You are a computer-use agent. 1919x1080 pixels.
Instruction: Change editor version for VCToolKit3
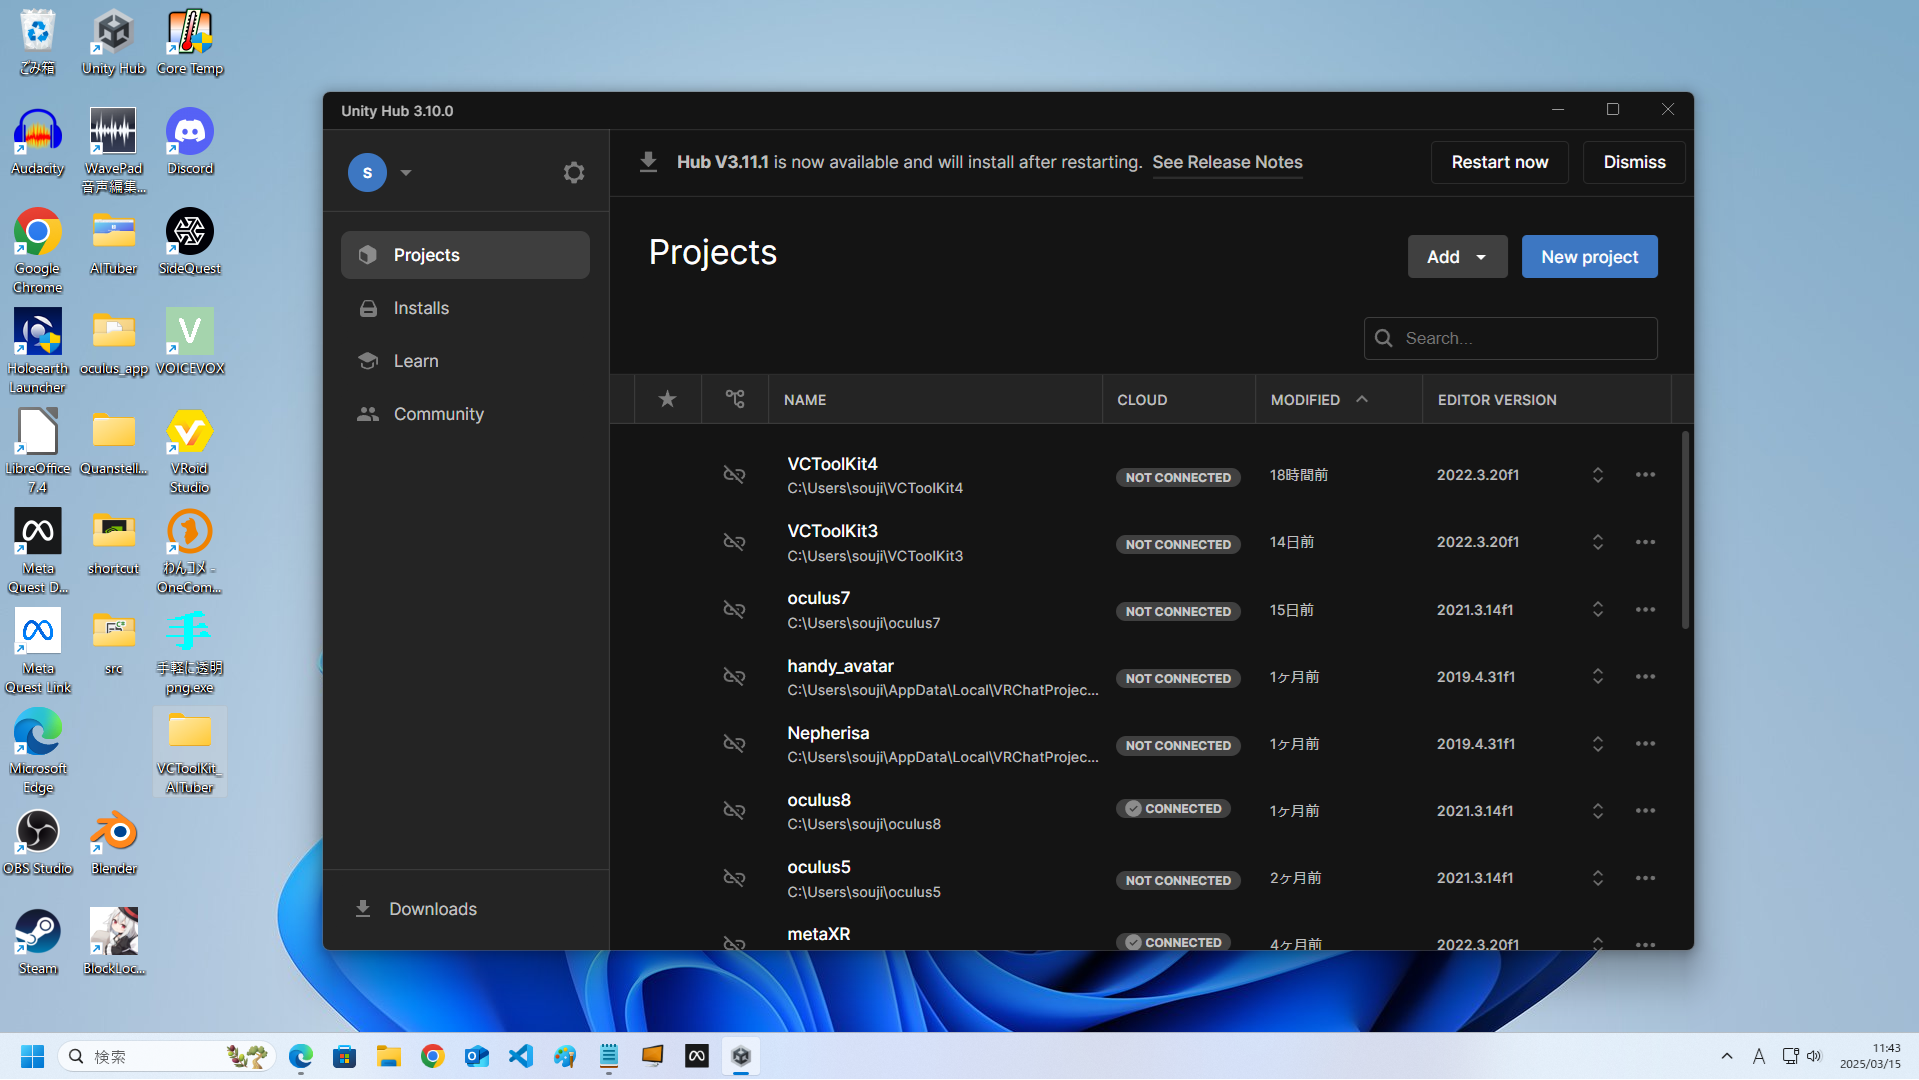[1597, 542]
